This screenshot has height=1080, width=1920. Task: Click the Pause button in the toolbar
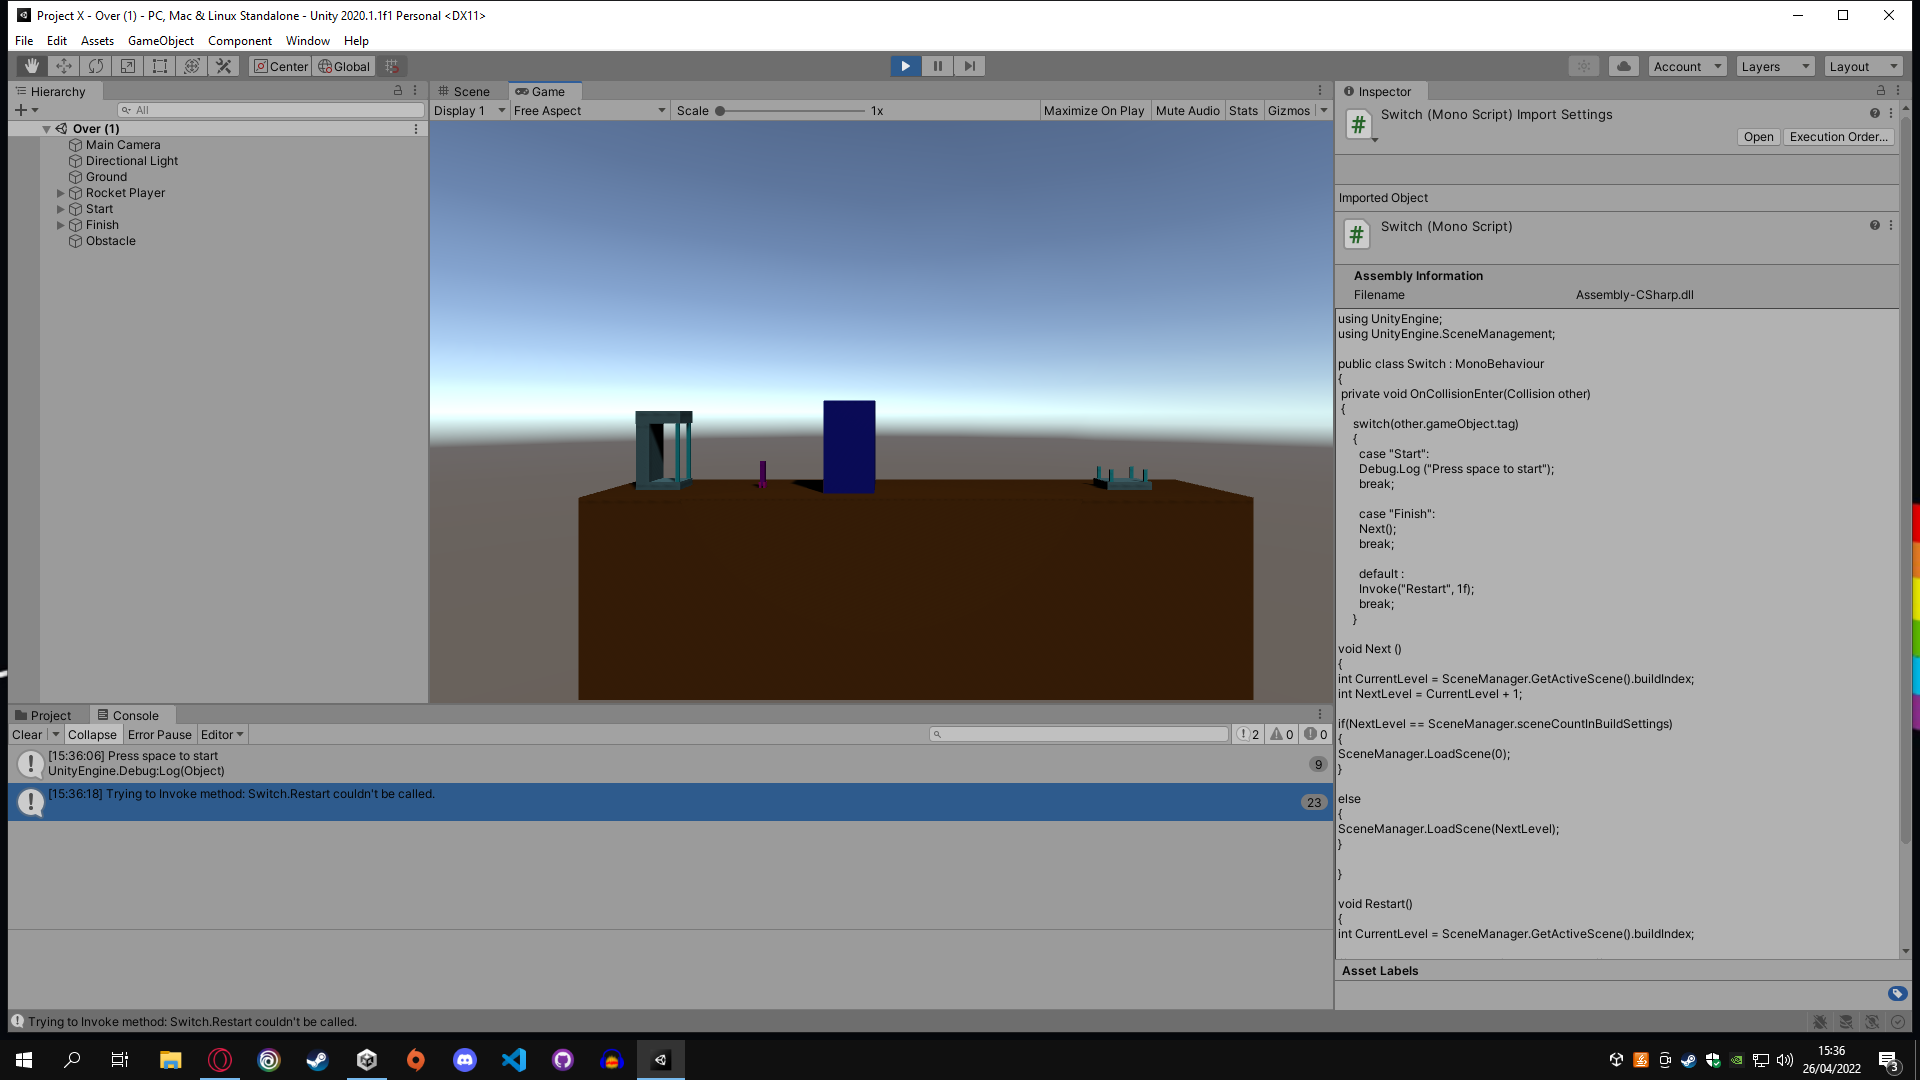coord(937,65)
